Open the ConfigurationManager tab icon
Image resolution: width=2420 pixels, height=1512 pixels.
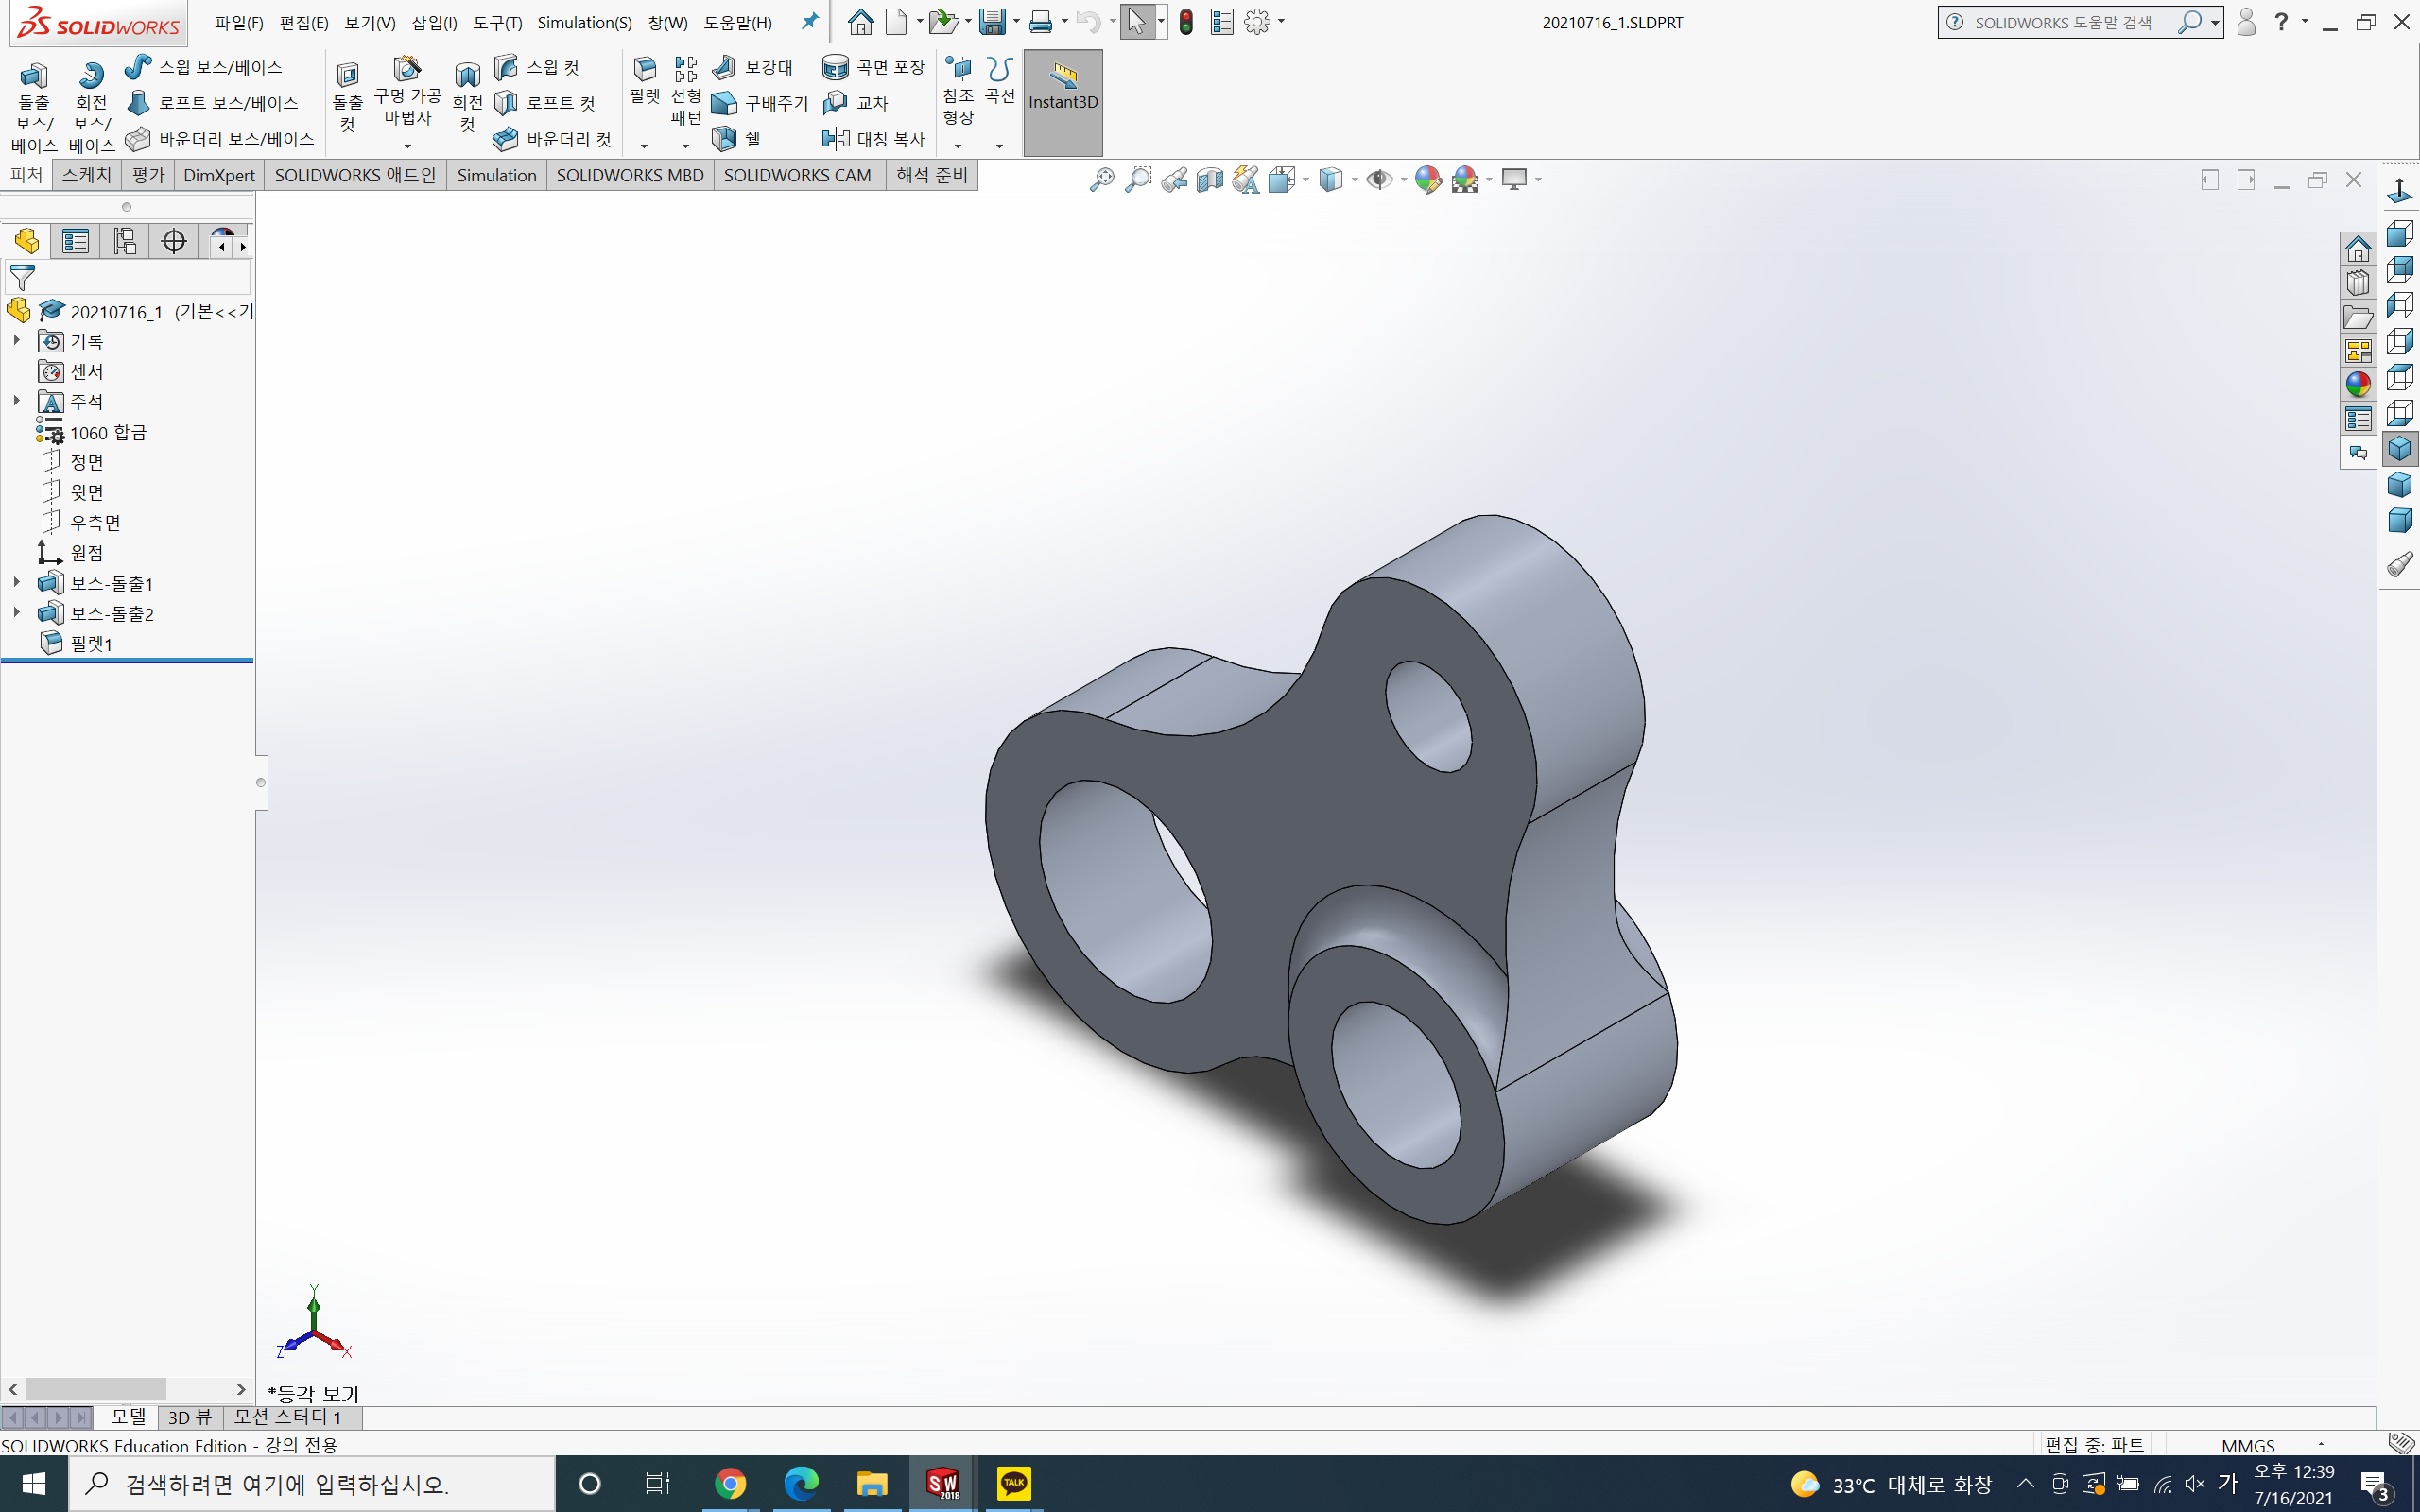[x=124, y=241]
